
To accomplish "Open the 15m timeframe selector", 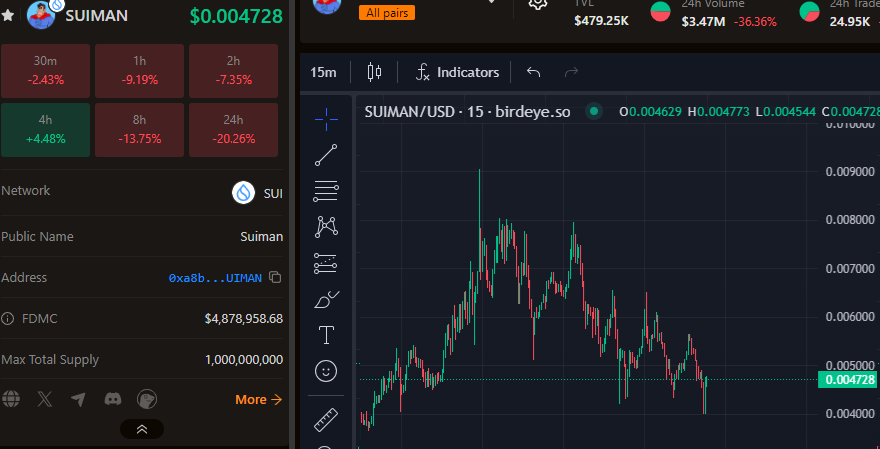I will (323, 72).
